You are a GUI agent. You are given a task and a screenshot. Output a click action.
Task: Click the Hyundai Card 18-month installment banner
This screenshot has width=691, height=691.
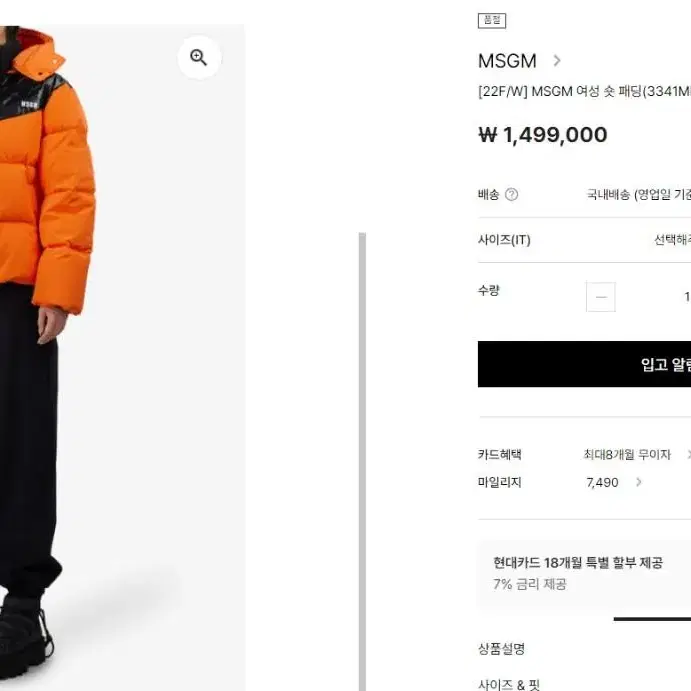click(x=584, y=574)
